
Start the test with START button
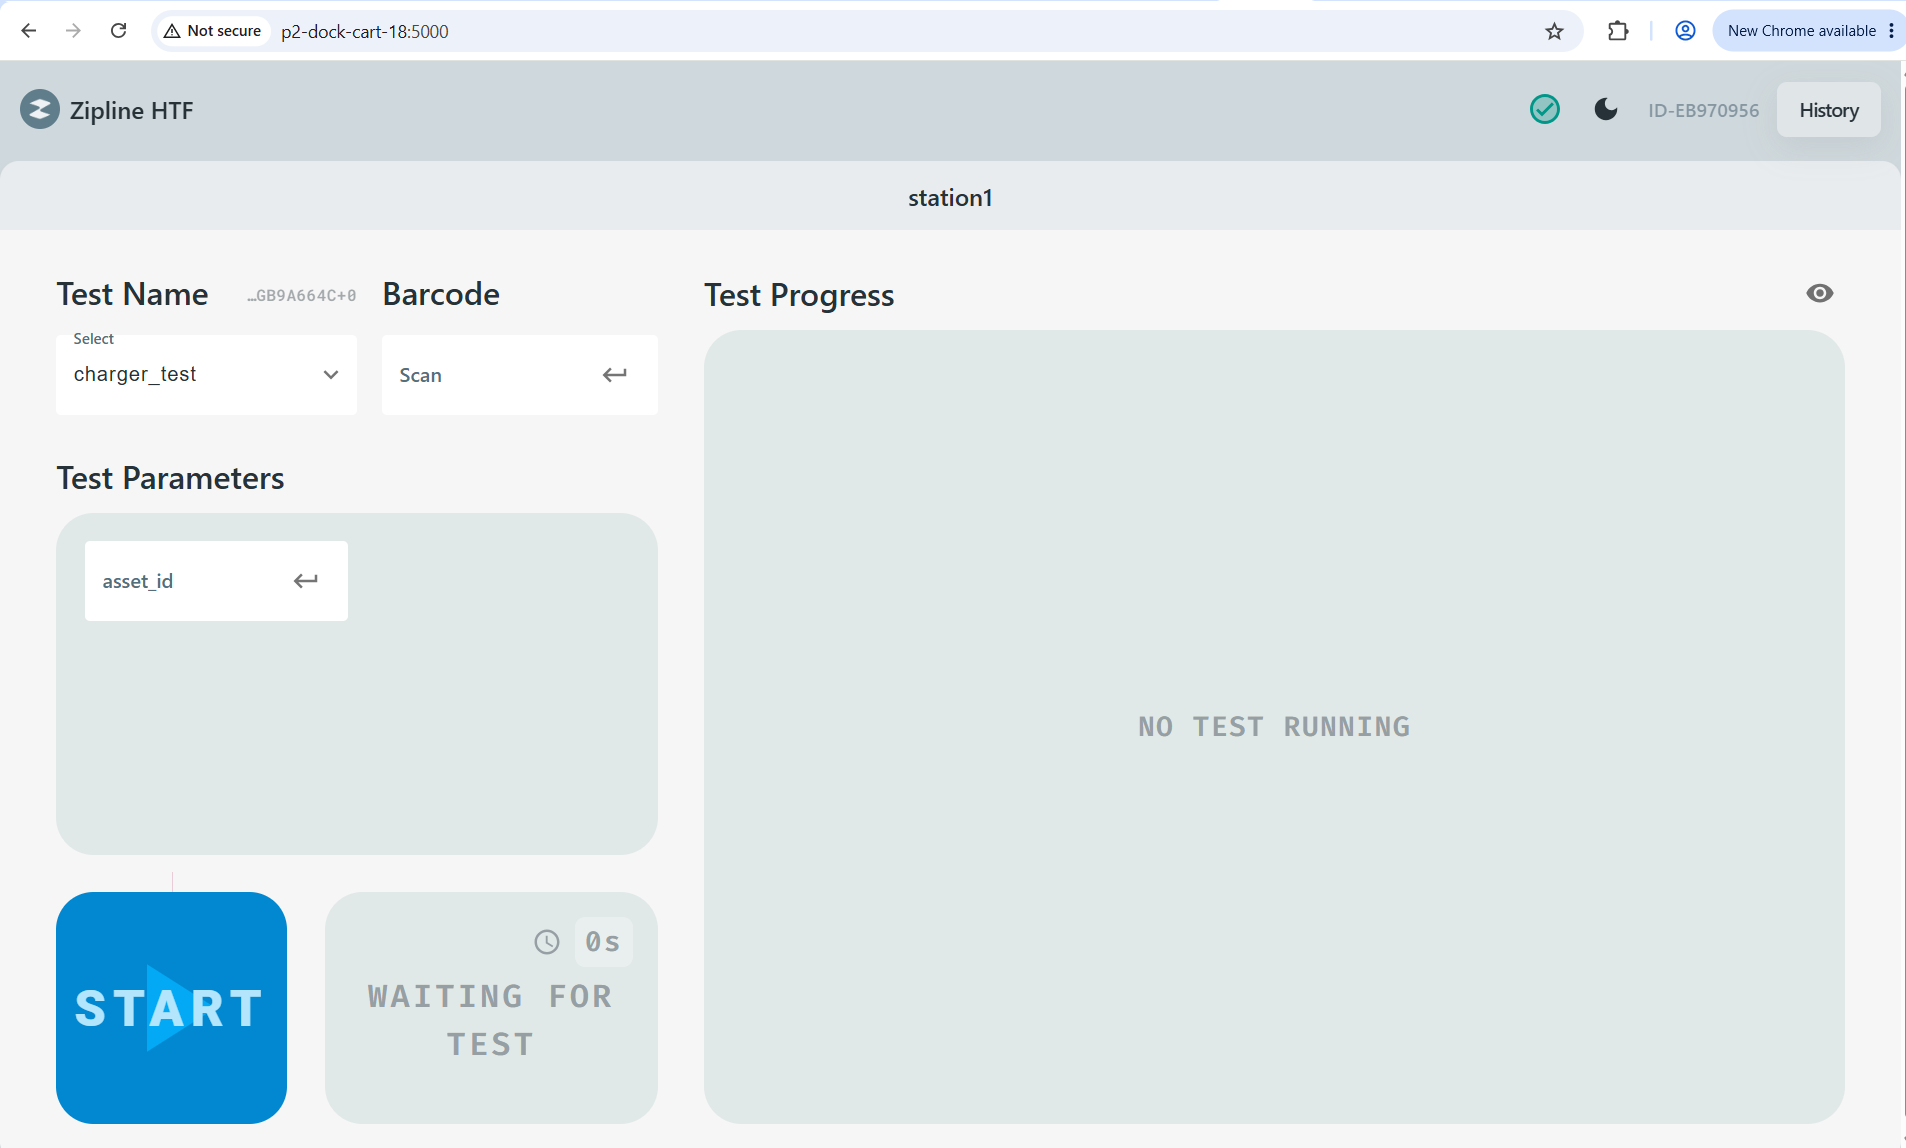pos(171,1008)
